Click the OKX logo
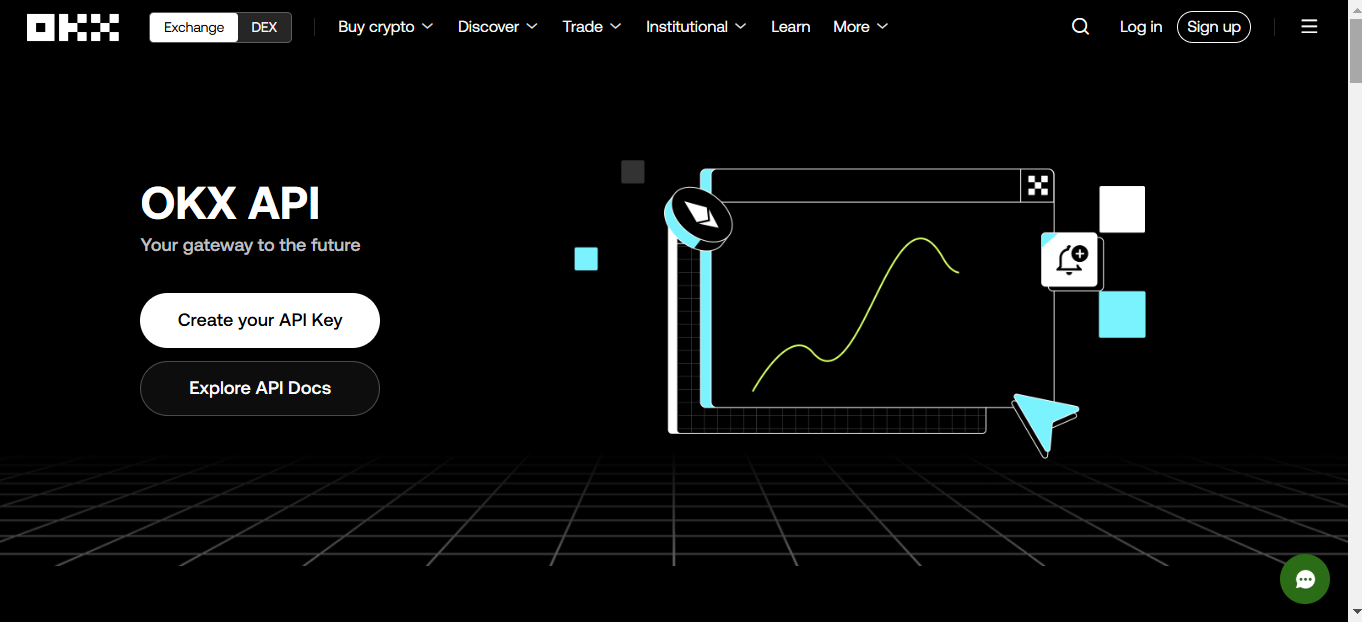Screen dimensions: 1362x622 (x=73, y=27)
